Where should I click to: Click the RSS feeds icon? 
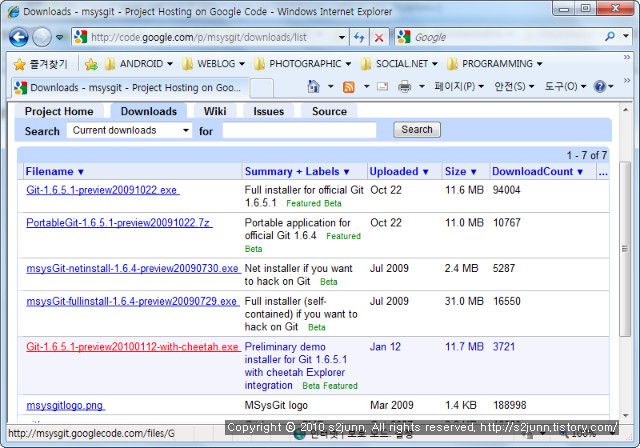pos(349,86)
